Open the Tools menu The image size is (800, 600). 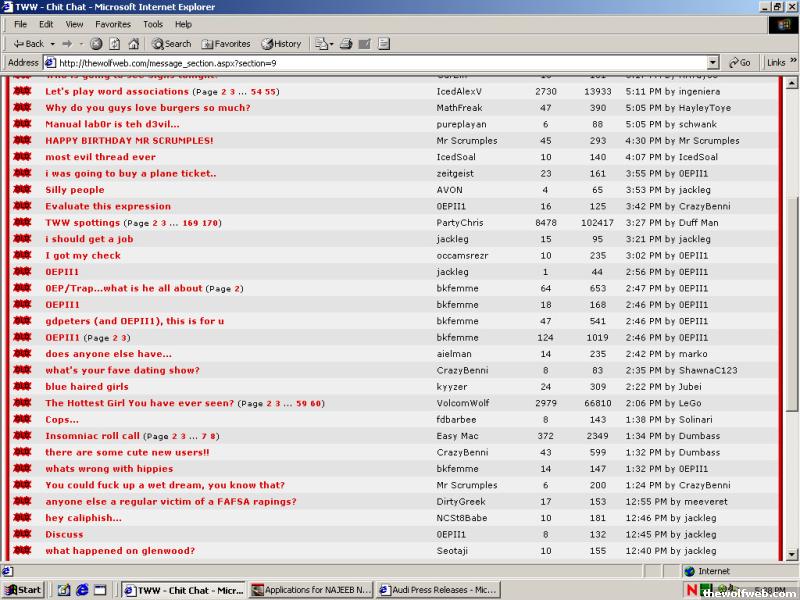click(x=152, y=24)
